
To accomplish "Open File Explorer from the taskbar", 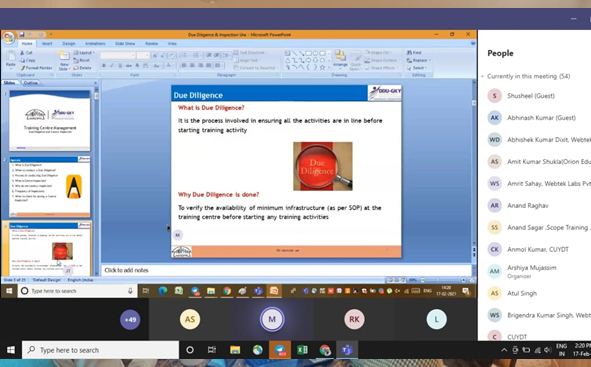I will (235, 350).
